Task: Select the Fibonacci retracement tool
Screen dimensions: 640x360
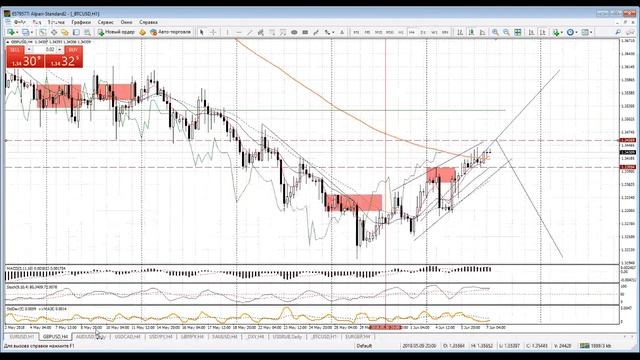Action: [x=271, y=32]
